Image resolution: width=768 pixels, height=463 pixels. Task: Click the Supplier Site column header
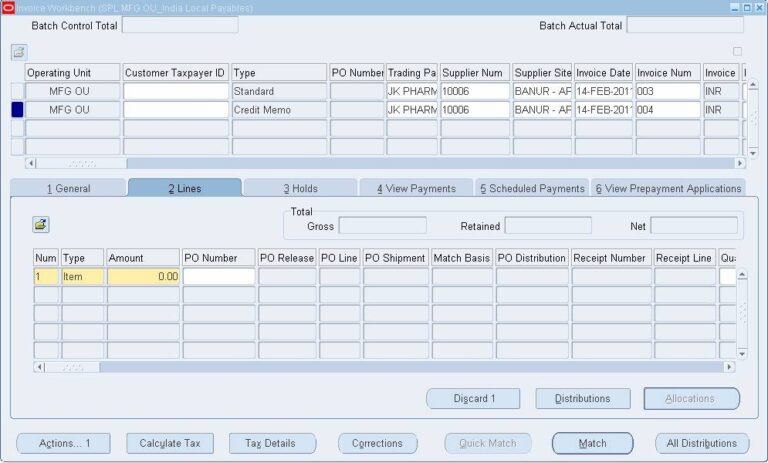pos(542,73)
